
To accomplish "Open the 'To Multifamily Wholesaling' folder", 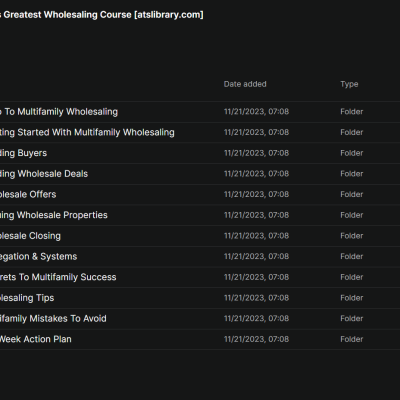I will [x=59, y=112].
